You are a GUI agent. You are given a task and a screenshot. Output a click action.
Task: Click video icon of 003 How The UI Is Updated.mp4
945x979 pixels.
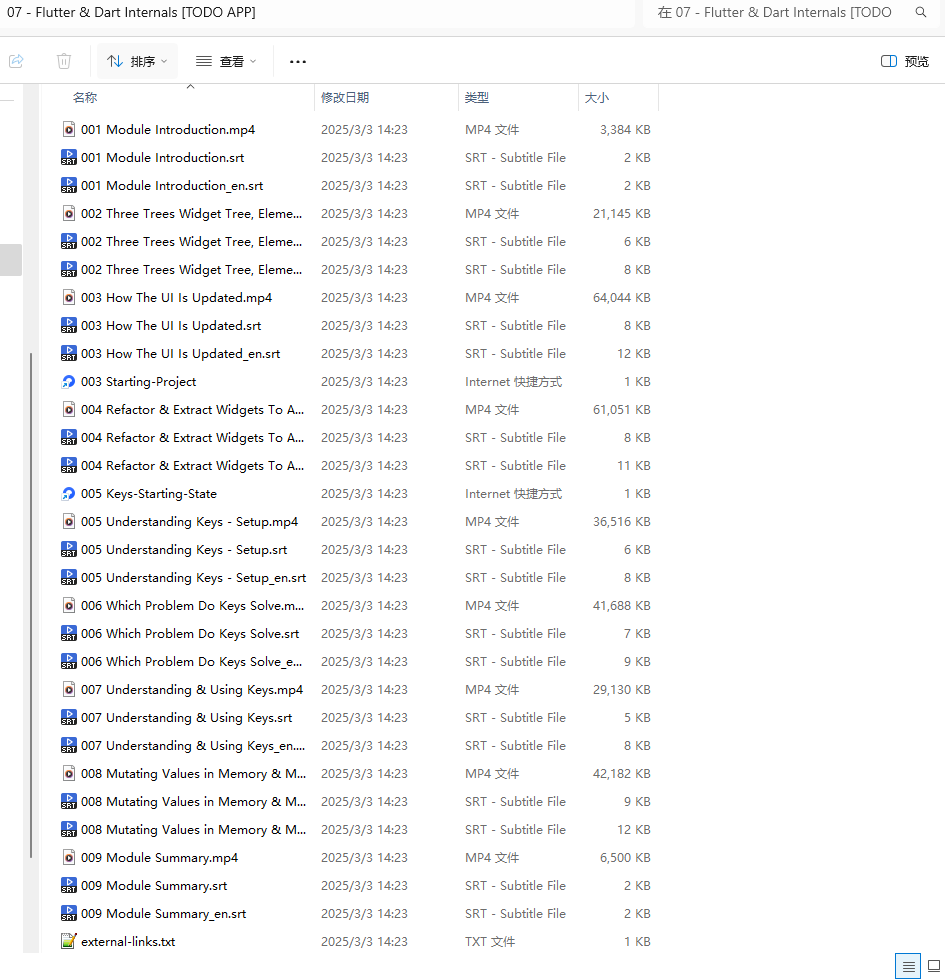coord(69,298)
